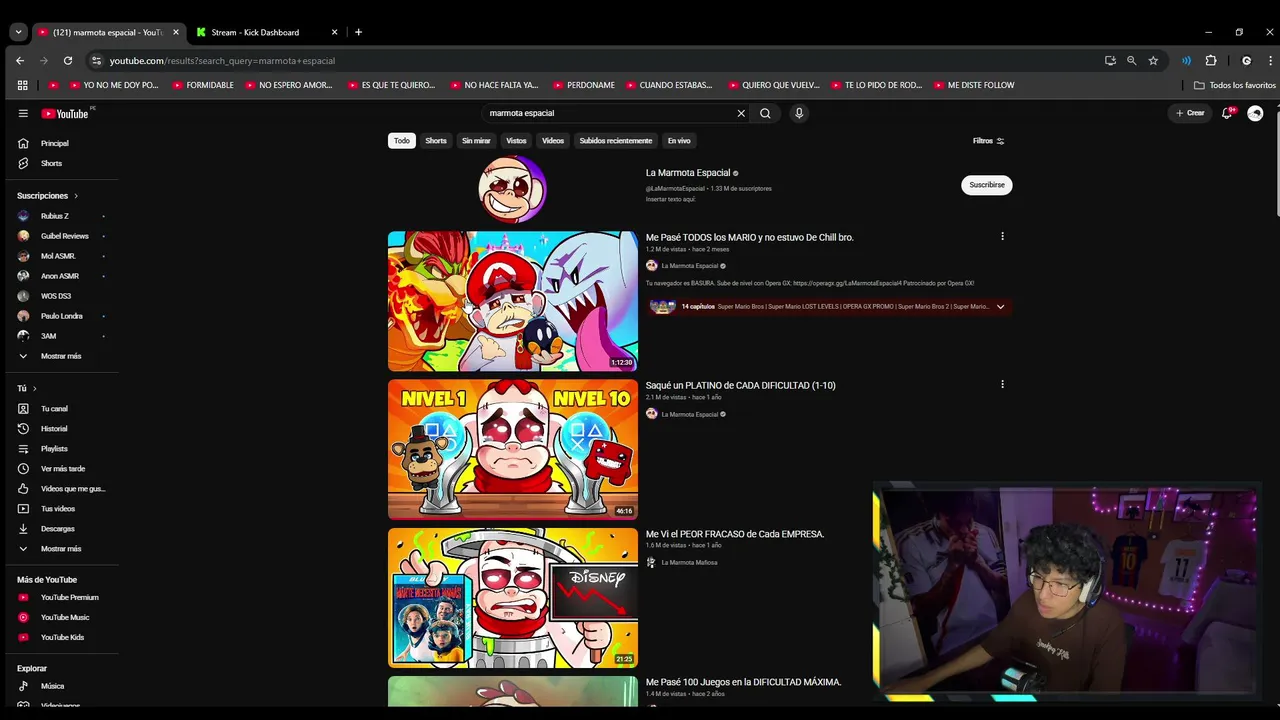
Task: Open the account avatar menu
Action: [1255, 113]
